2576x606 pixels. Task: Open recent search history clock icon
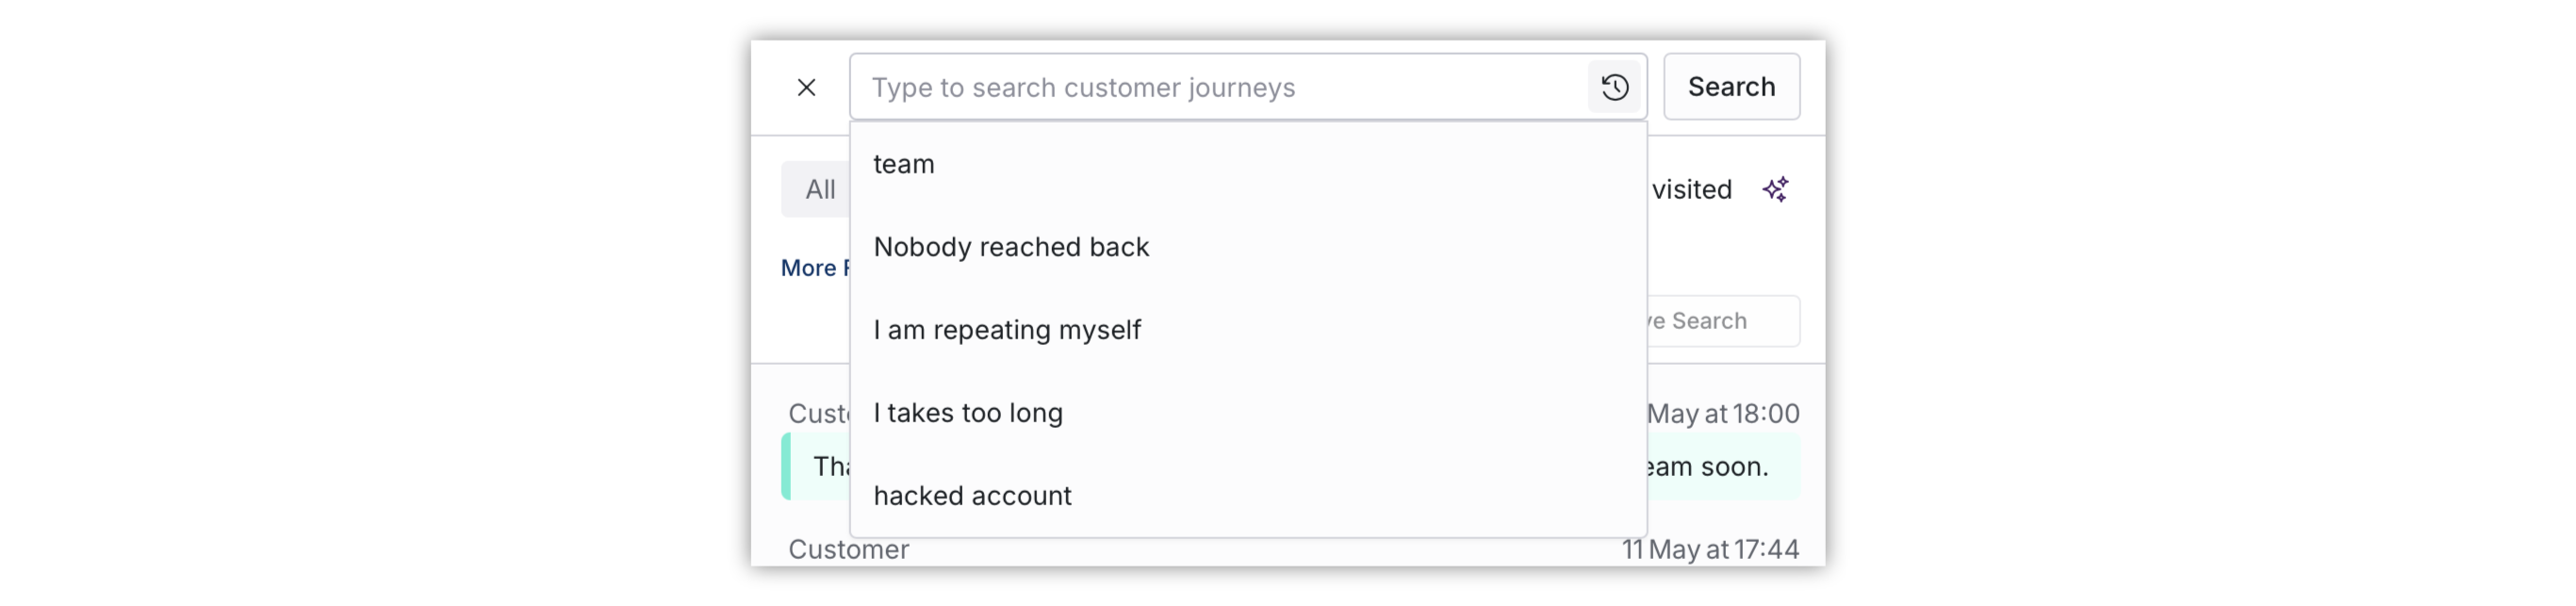tap(1614, 87)
